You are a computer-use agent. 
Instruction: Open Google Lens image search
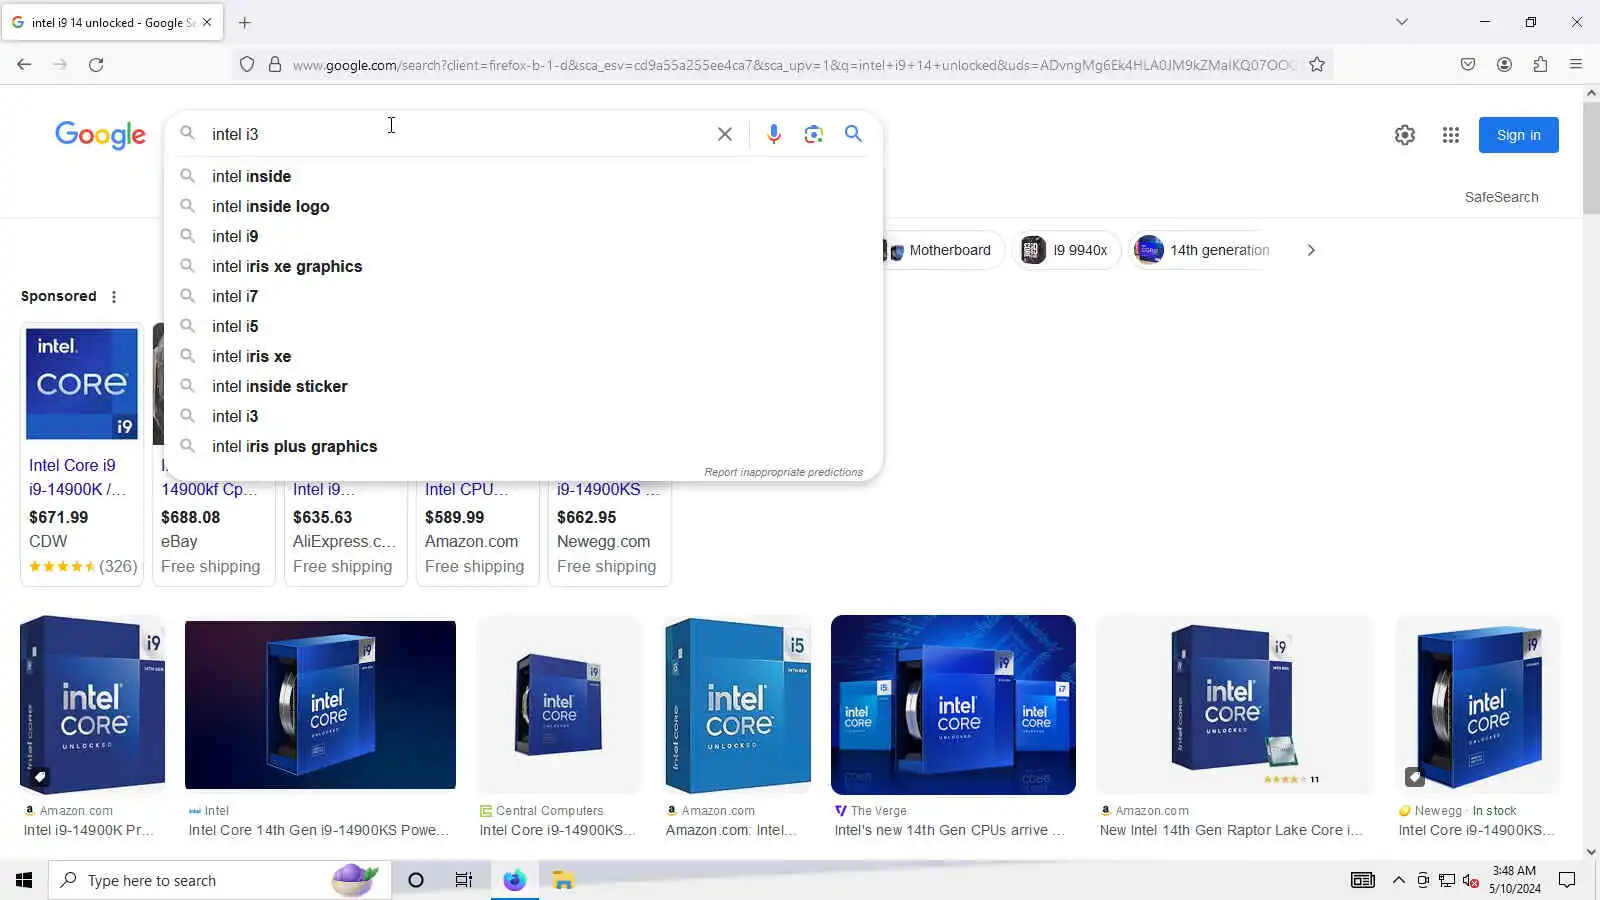[x=814, y=134]
